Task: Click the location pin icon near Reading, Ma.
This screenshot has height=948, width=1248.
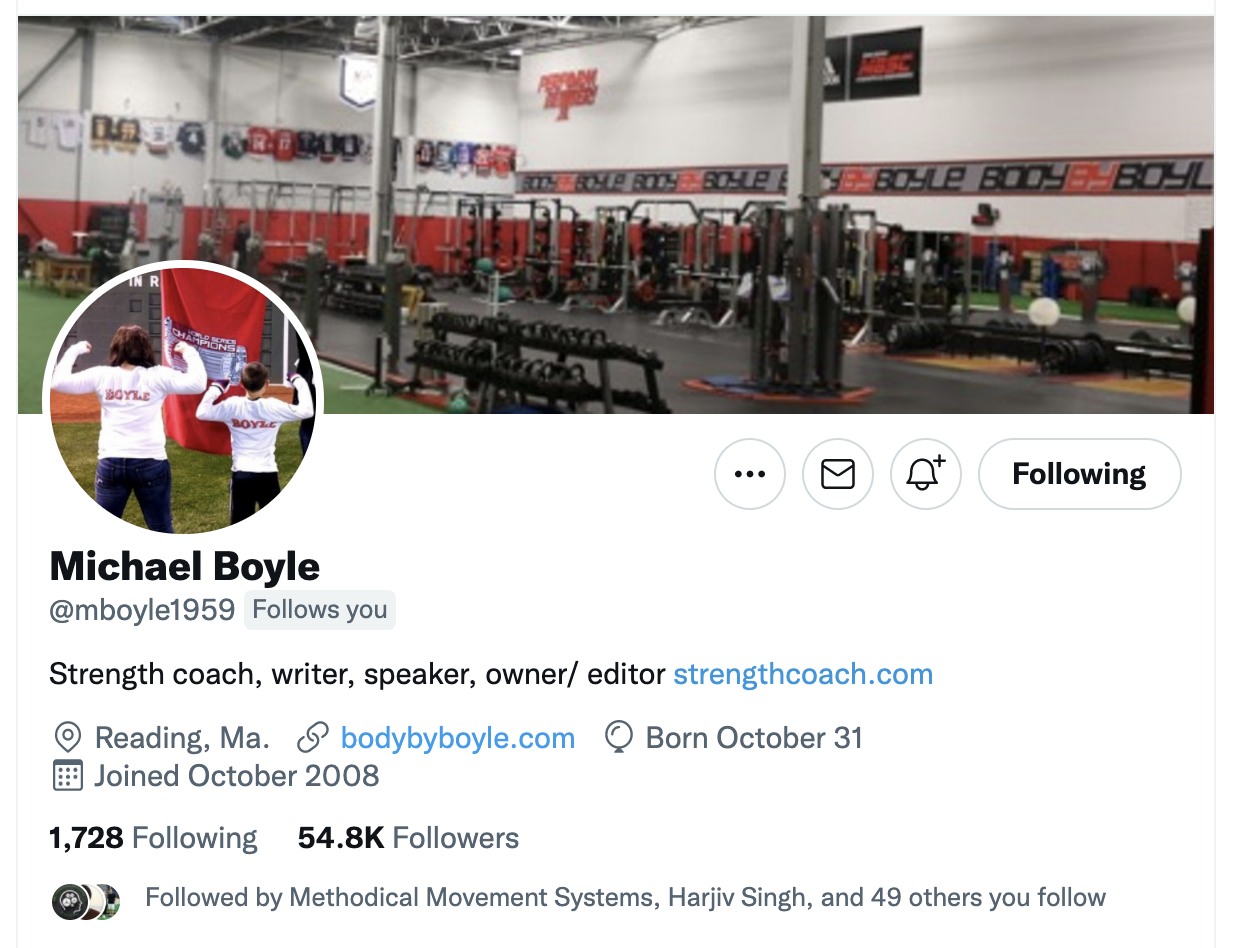Action: [x=67, y=738]
